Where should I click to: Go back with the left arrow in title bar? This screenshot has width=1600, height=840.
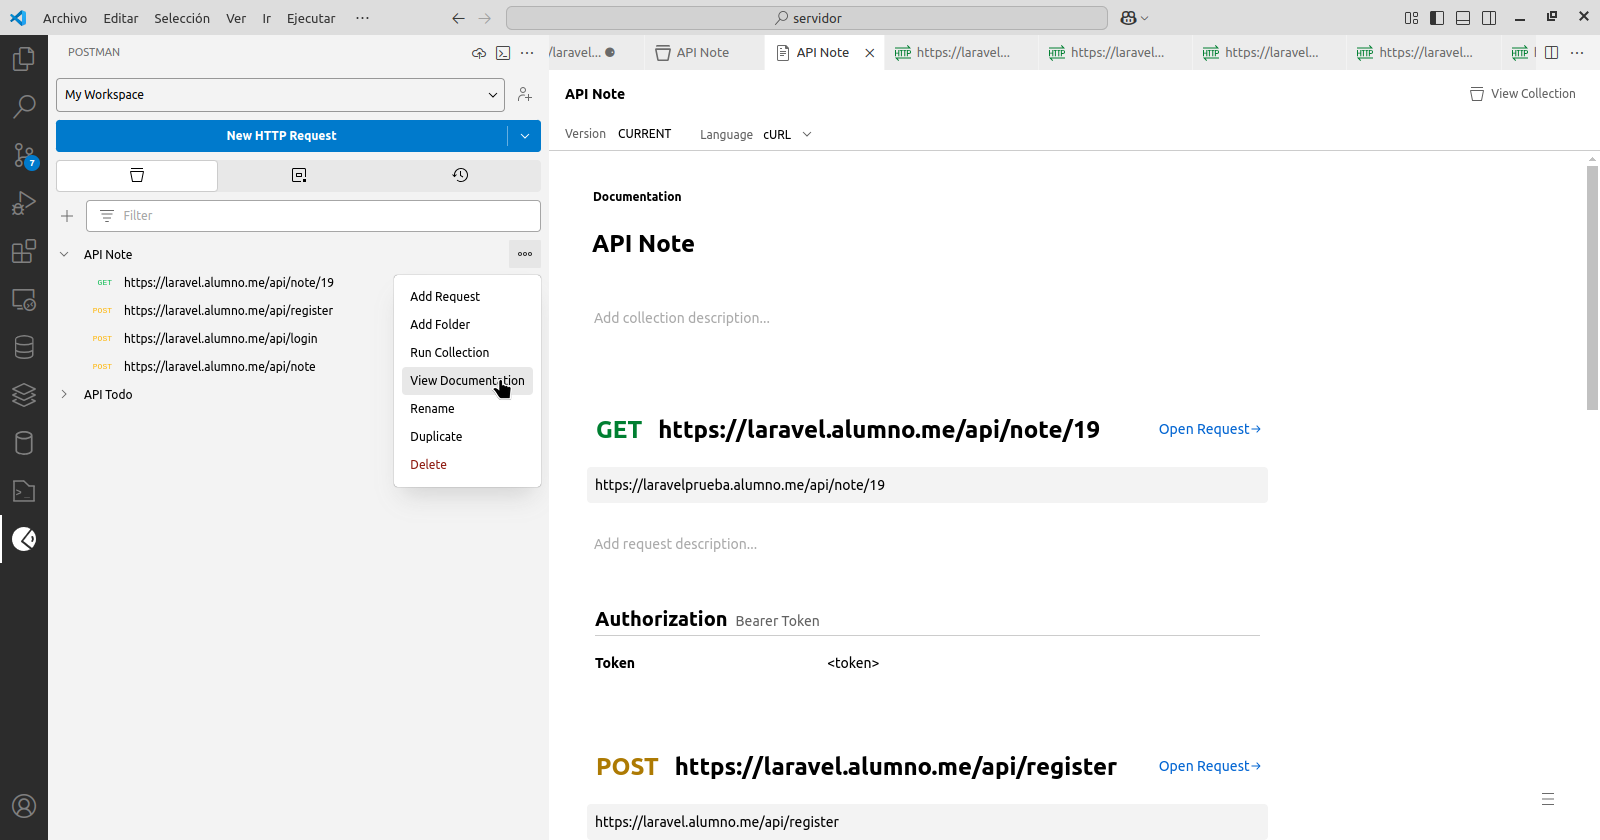pos(458,18)
